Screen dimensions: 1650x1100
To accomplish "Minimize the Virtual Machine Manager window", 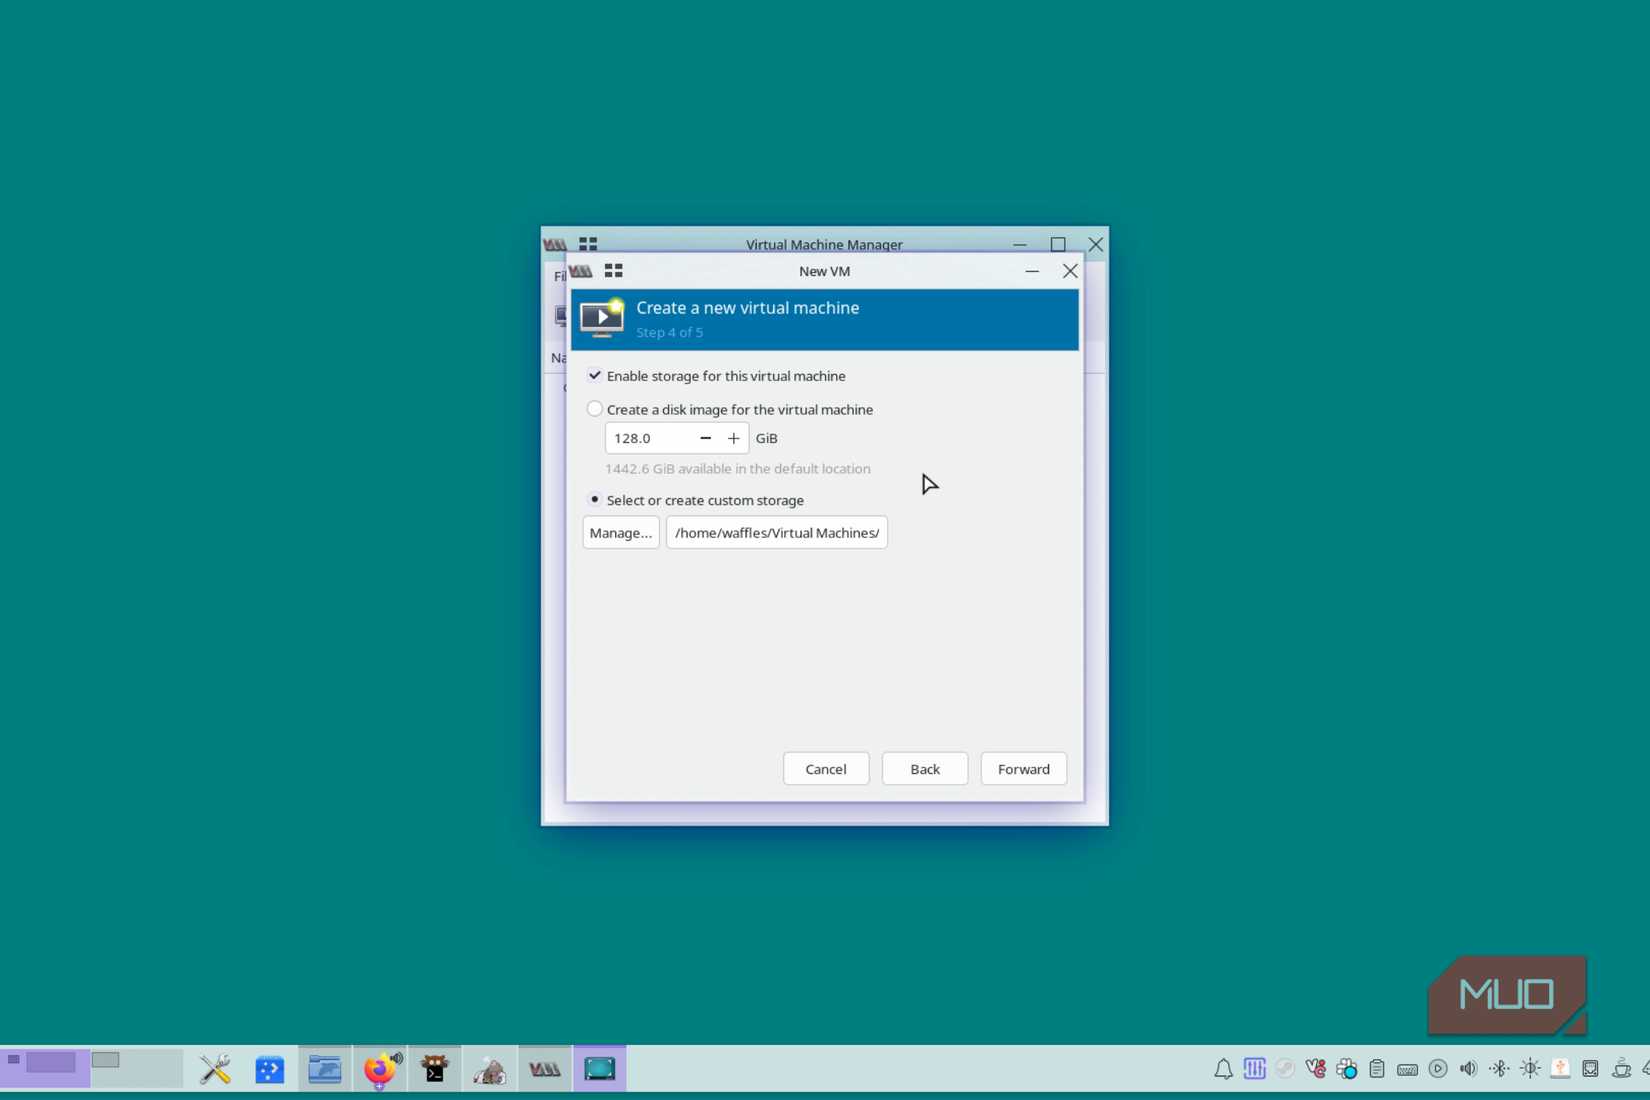I will click(x=1020, y=244).
